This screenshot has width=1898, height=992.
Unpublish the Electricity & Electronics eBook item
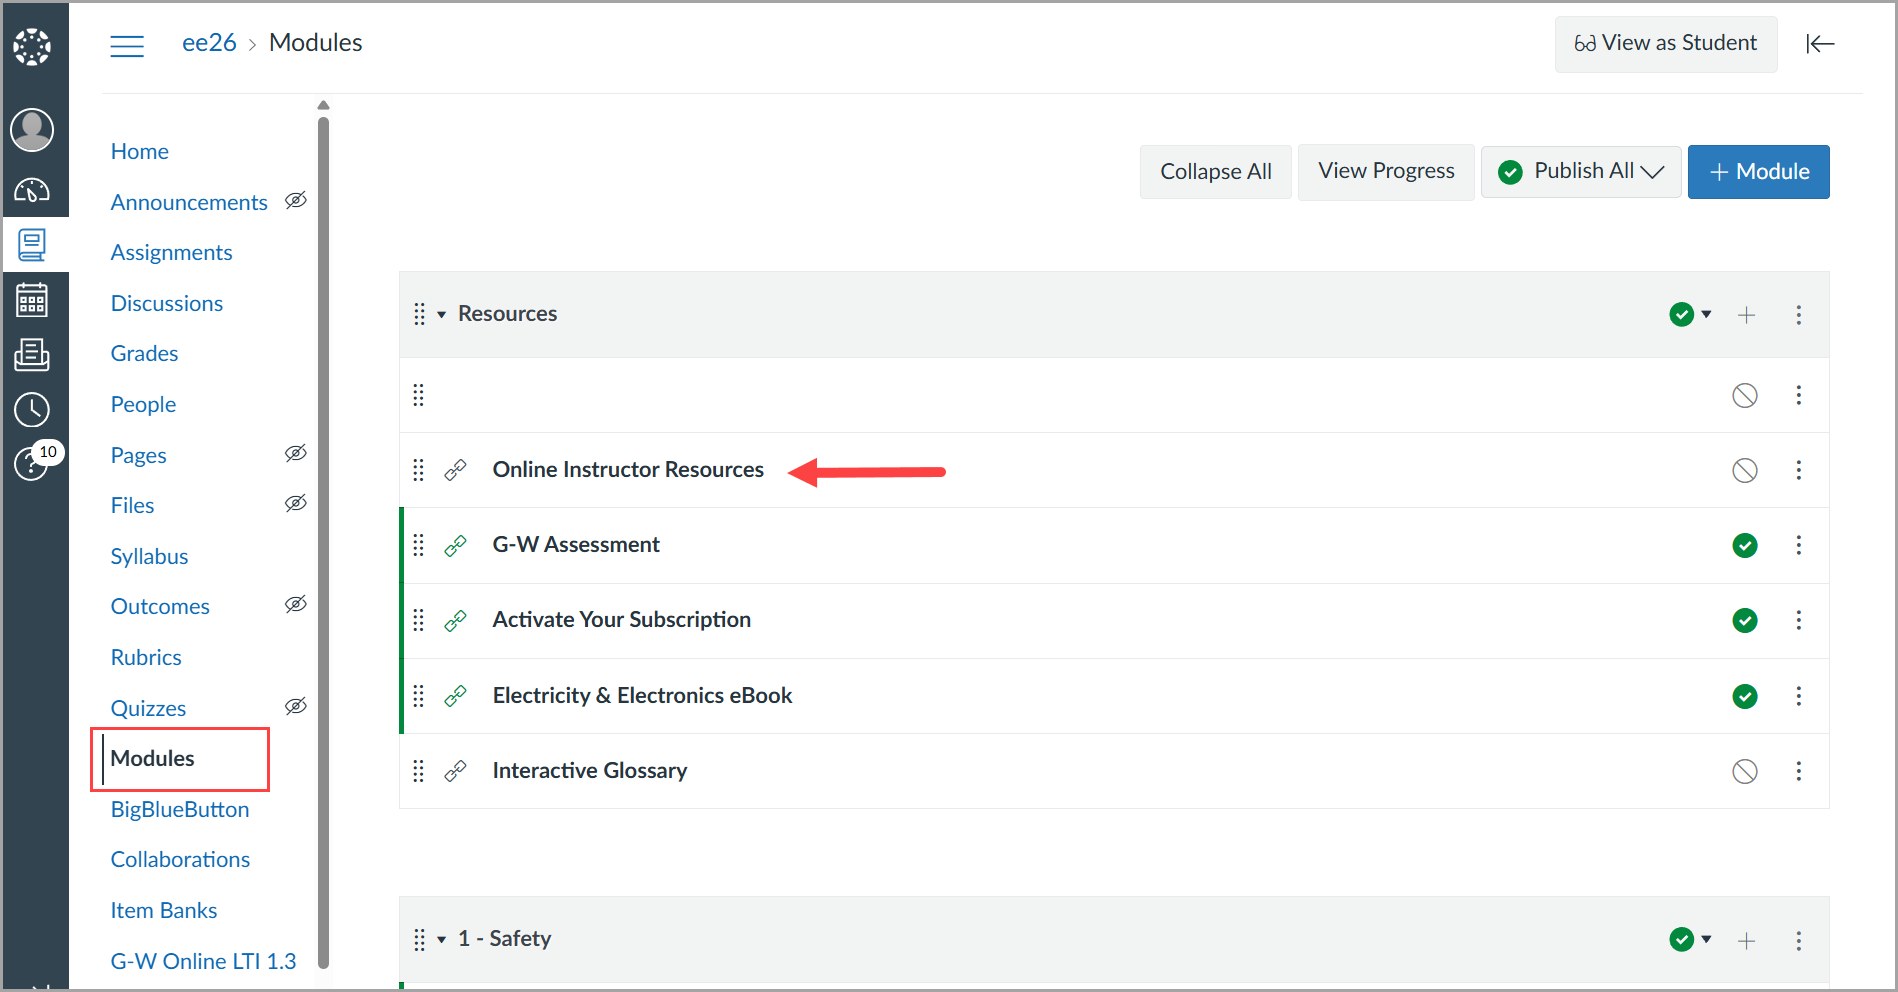(1744, 696)
